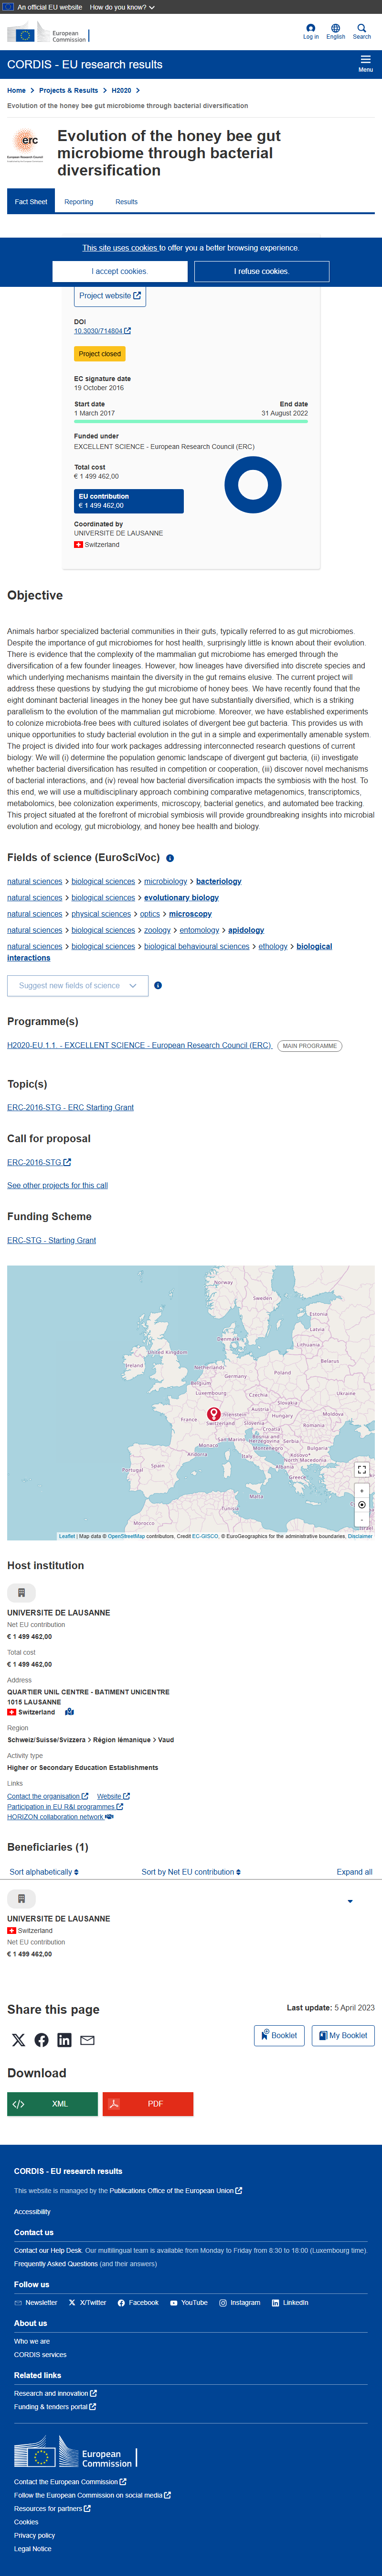Switch to the Reporting tab
The image size is (382, 2576).
(79, 202)
